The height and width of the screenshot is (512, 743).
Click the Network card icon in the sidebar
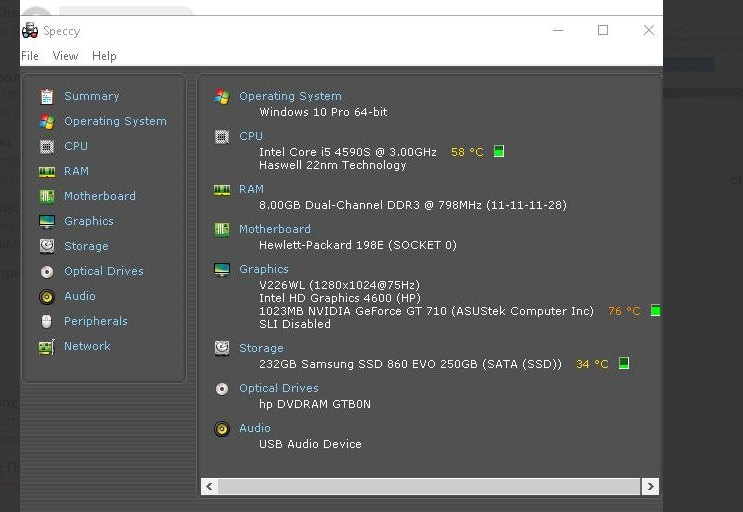pyautogui.click(x=46, y=347)
